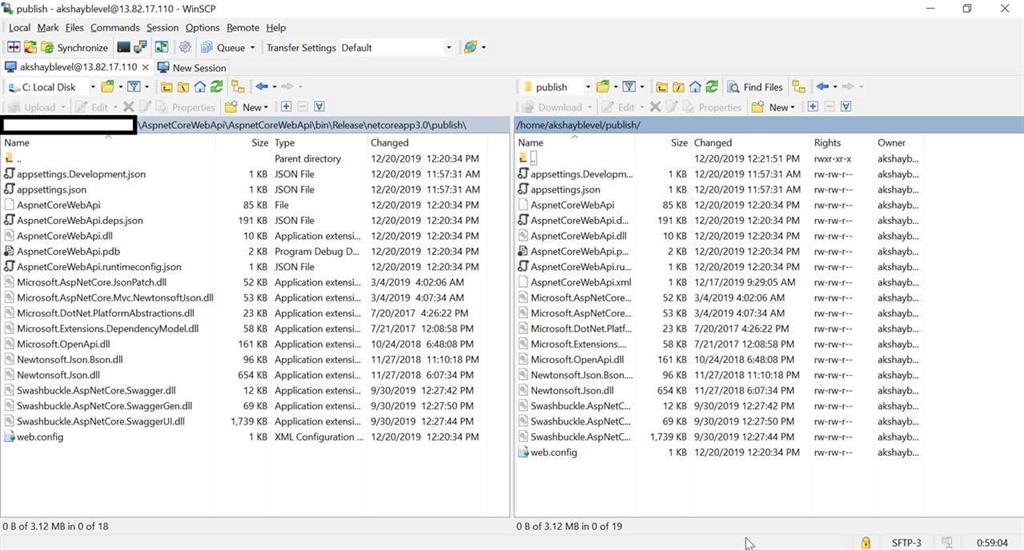This screenshot has width=1024, height=550.
Task: Click New button in local panel
Action: (247, 107)
